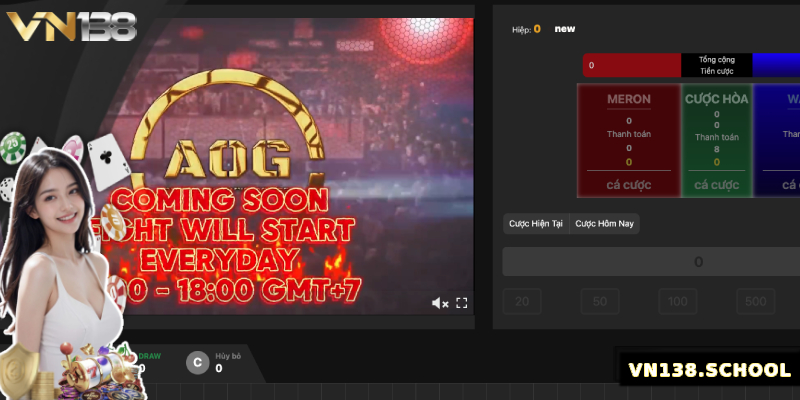This screenshot has height=400, width=800.
Task: Click the Hiệp round label
Action: 521,30
